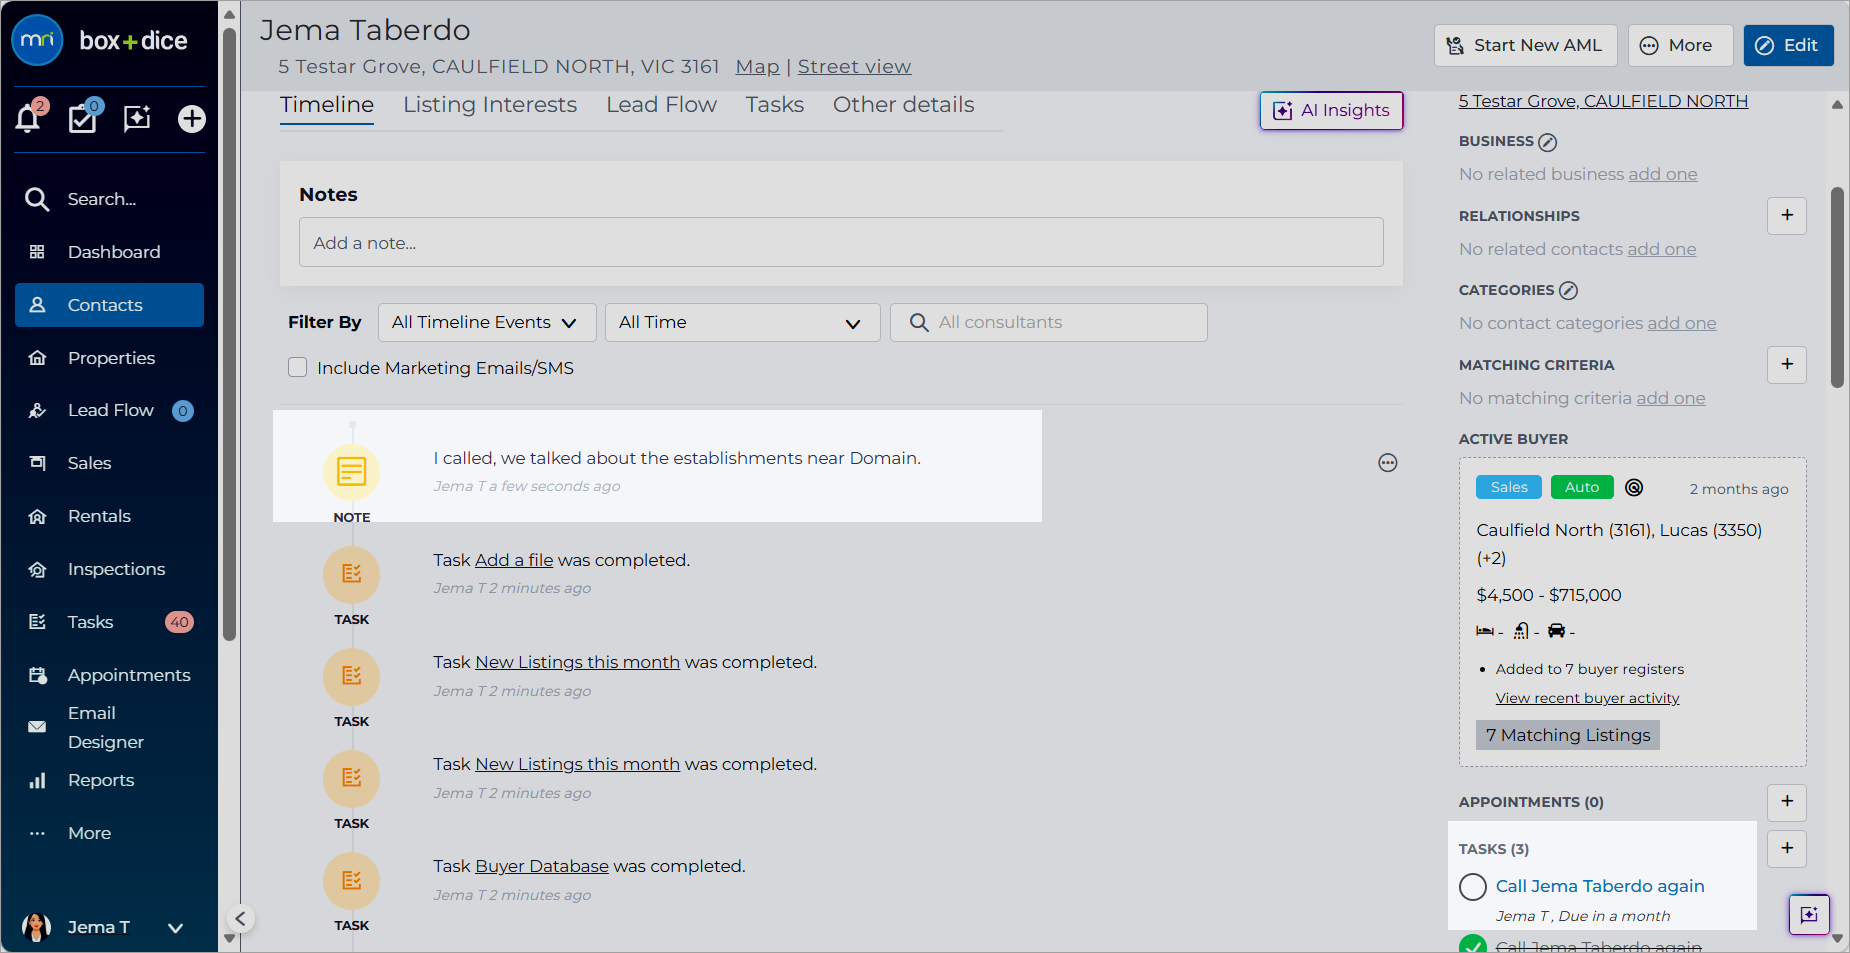Image resolution: width=1850 pixels, height=953 pixels.
Task: Edit Business with the pencil icon
Action: 1548,142
